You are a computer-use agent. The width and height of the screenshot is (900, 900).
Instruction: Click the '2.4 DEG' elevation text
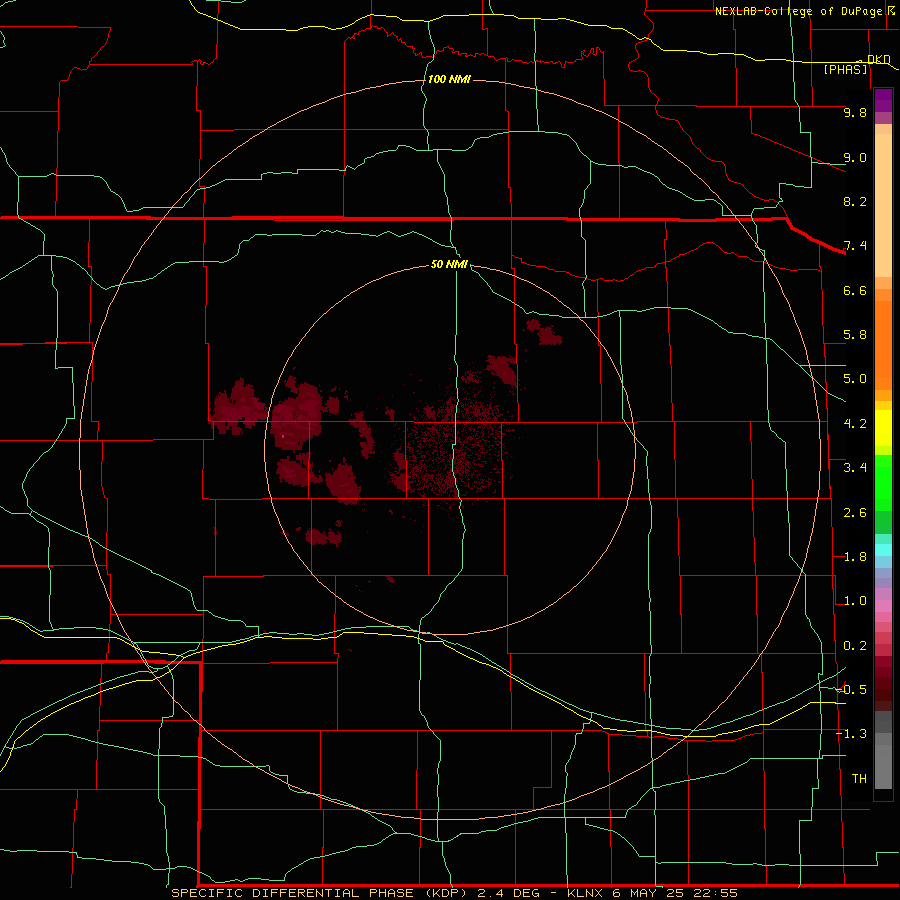tap(509, 893)
